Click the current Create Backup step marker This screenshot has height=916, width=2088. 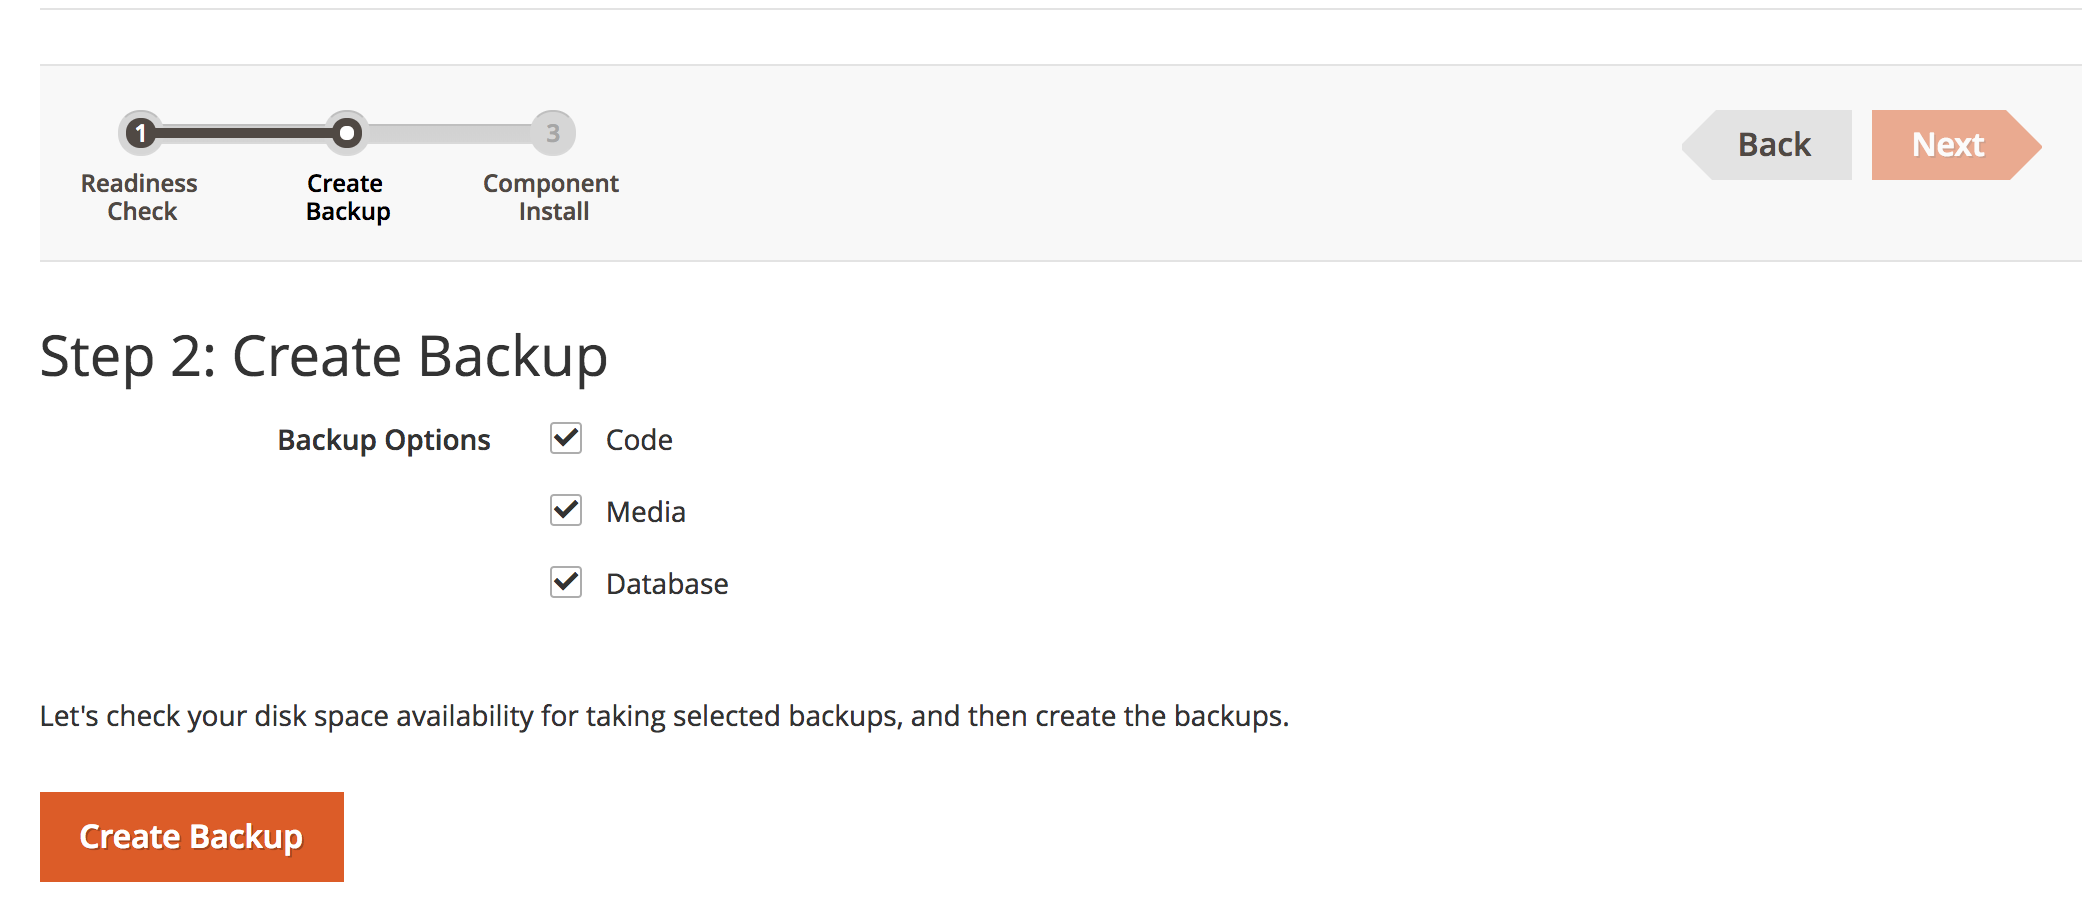[x=347, y=133]
